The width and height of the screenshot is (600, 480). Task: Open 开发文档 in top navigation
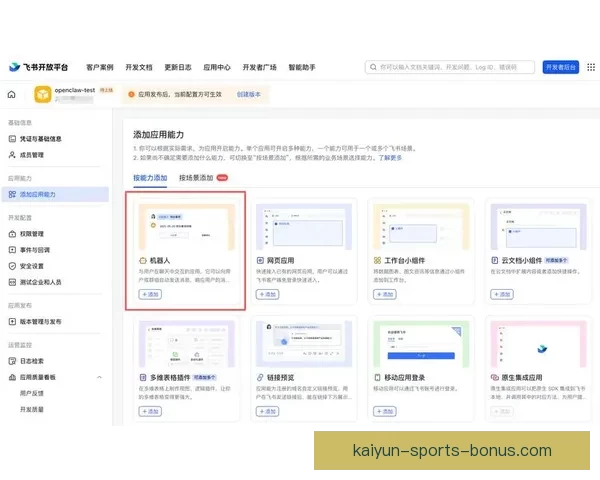click(x=139, y=67)
